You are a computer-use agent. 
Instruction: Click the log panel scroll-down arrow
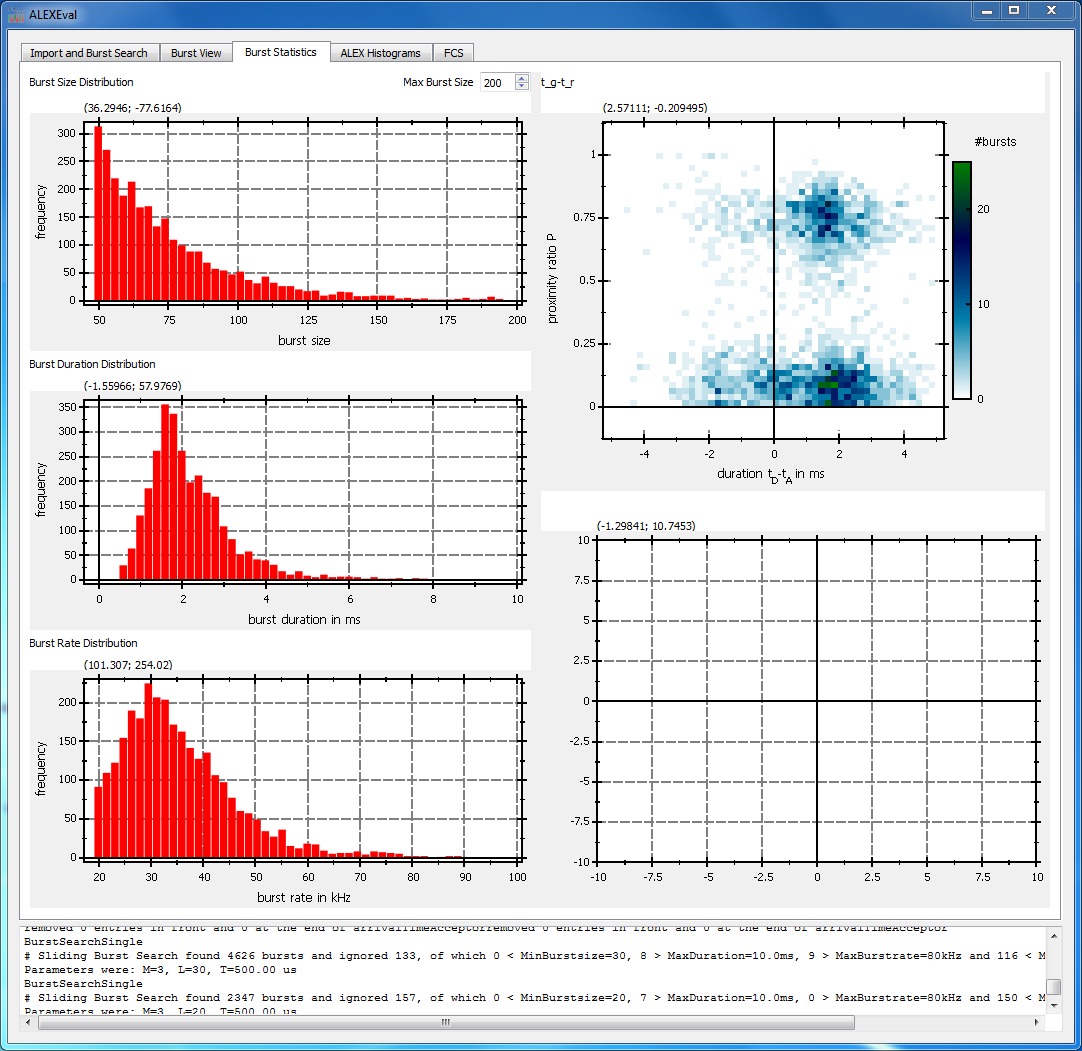pyautogui.click(x=1054, y=1005)
